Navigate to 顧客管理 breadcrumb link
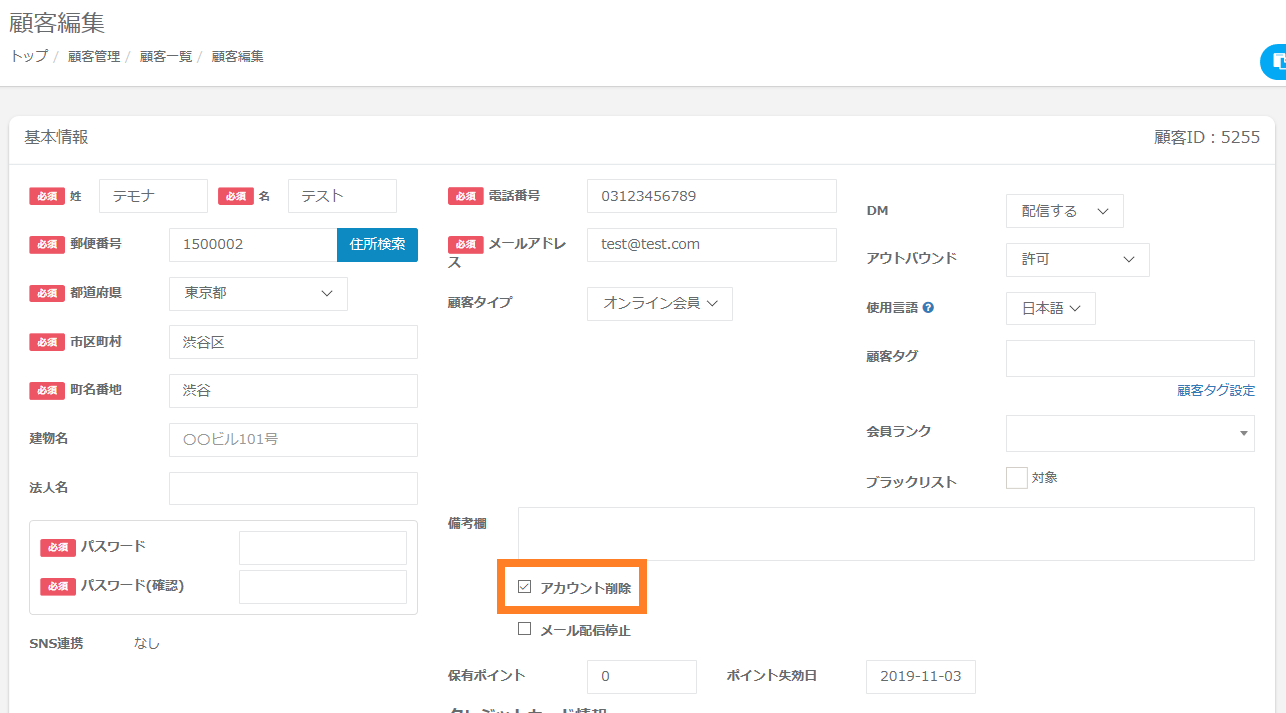Screen dimensions: 1286x713 (94, 57)
